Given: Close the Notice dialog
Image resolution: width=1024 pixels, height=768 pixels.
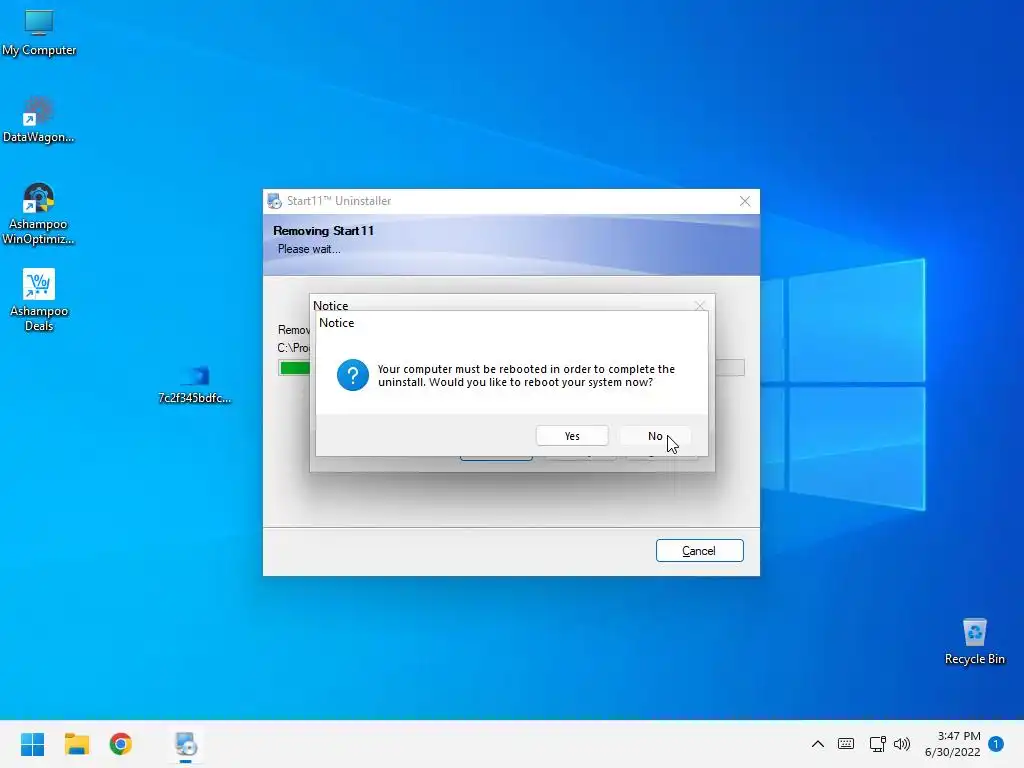Looking at the screenshot, I should click(x=700, y=306).
